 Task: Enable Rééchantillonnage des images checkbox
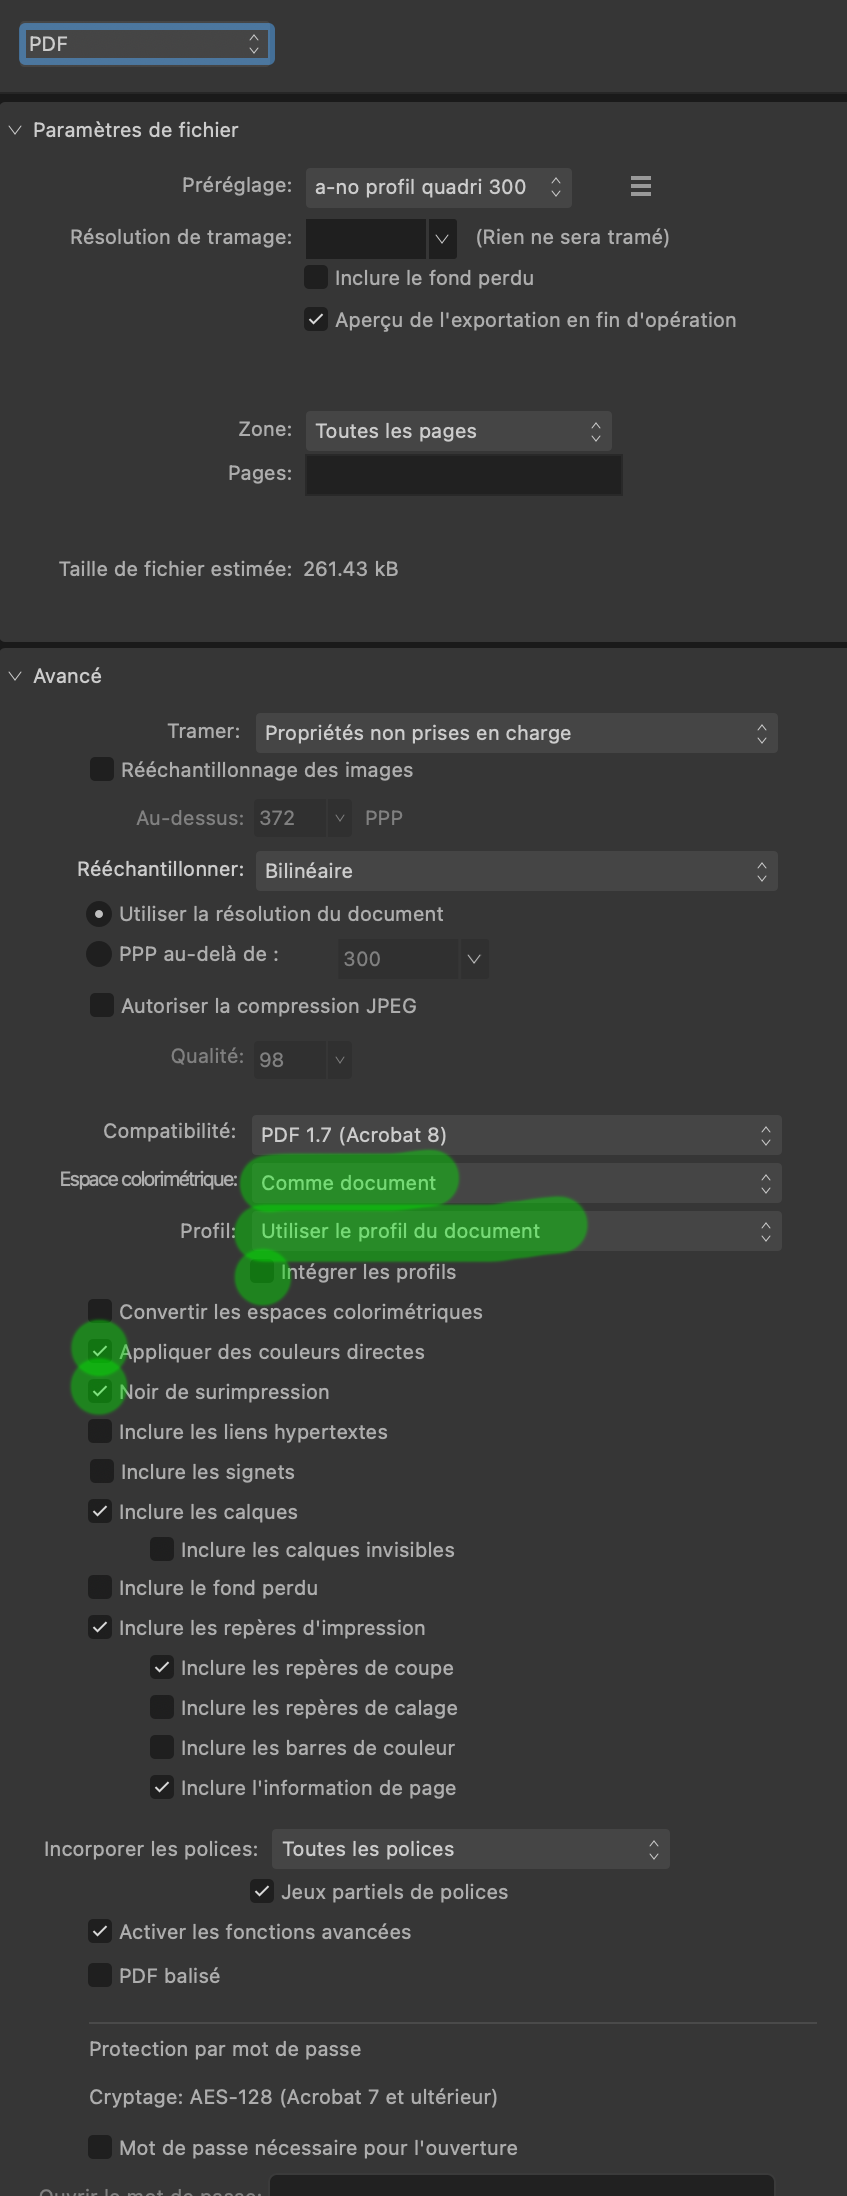click(x=101, y=769)
